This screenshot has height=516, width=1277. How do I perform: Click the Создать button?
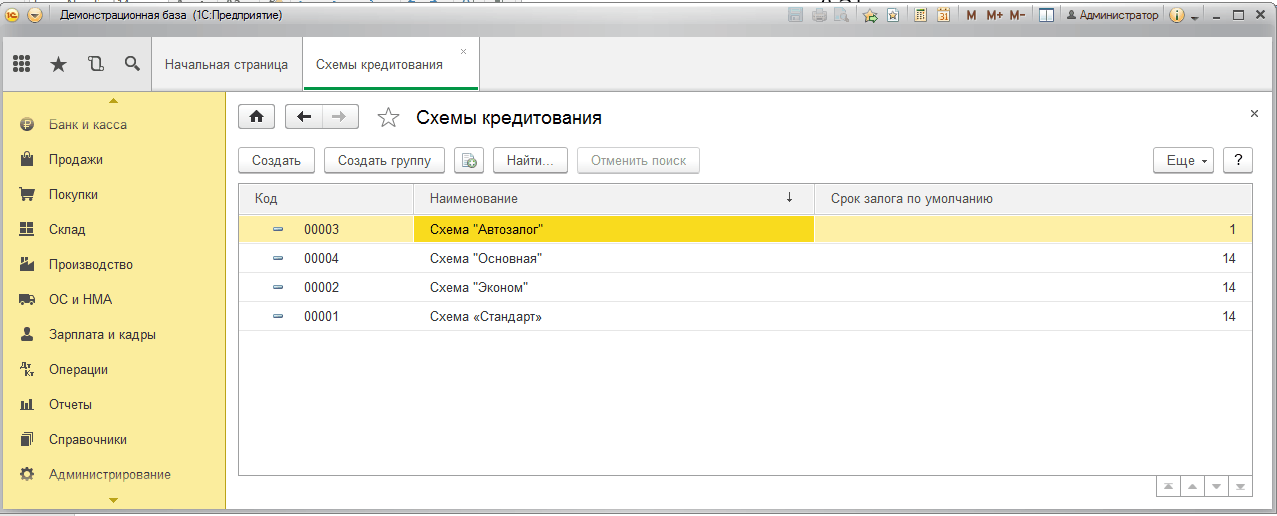[x=277, y=160]
